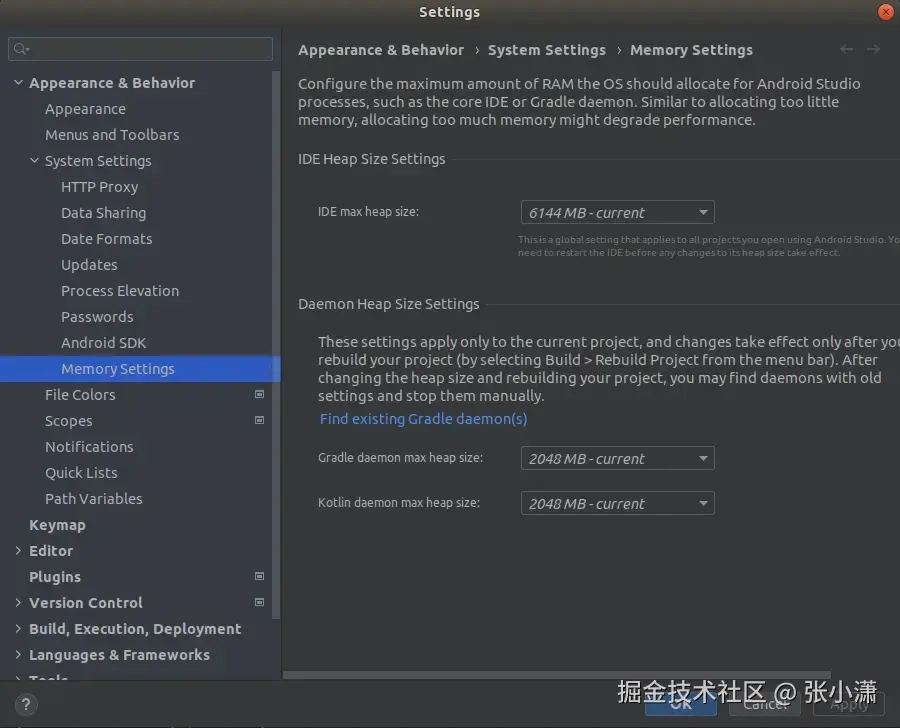Open Kotlin daemon max heap size dropdown
The image size is (900, 728).
(617, 503)
